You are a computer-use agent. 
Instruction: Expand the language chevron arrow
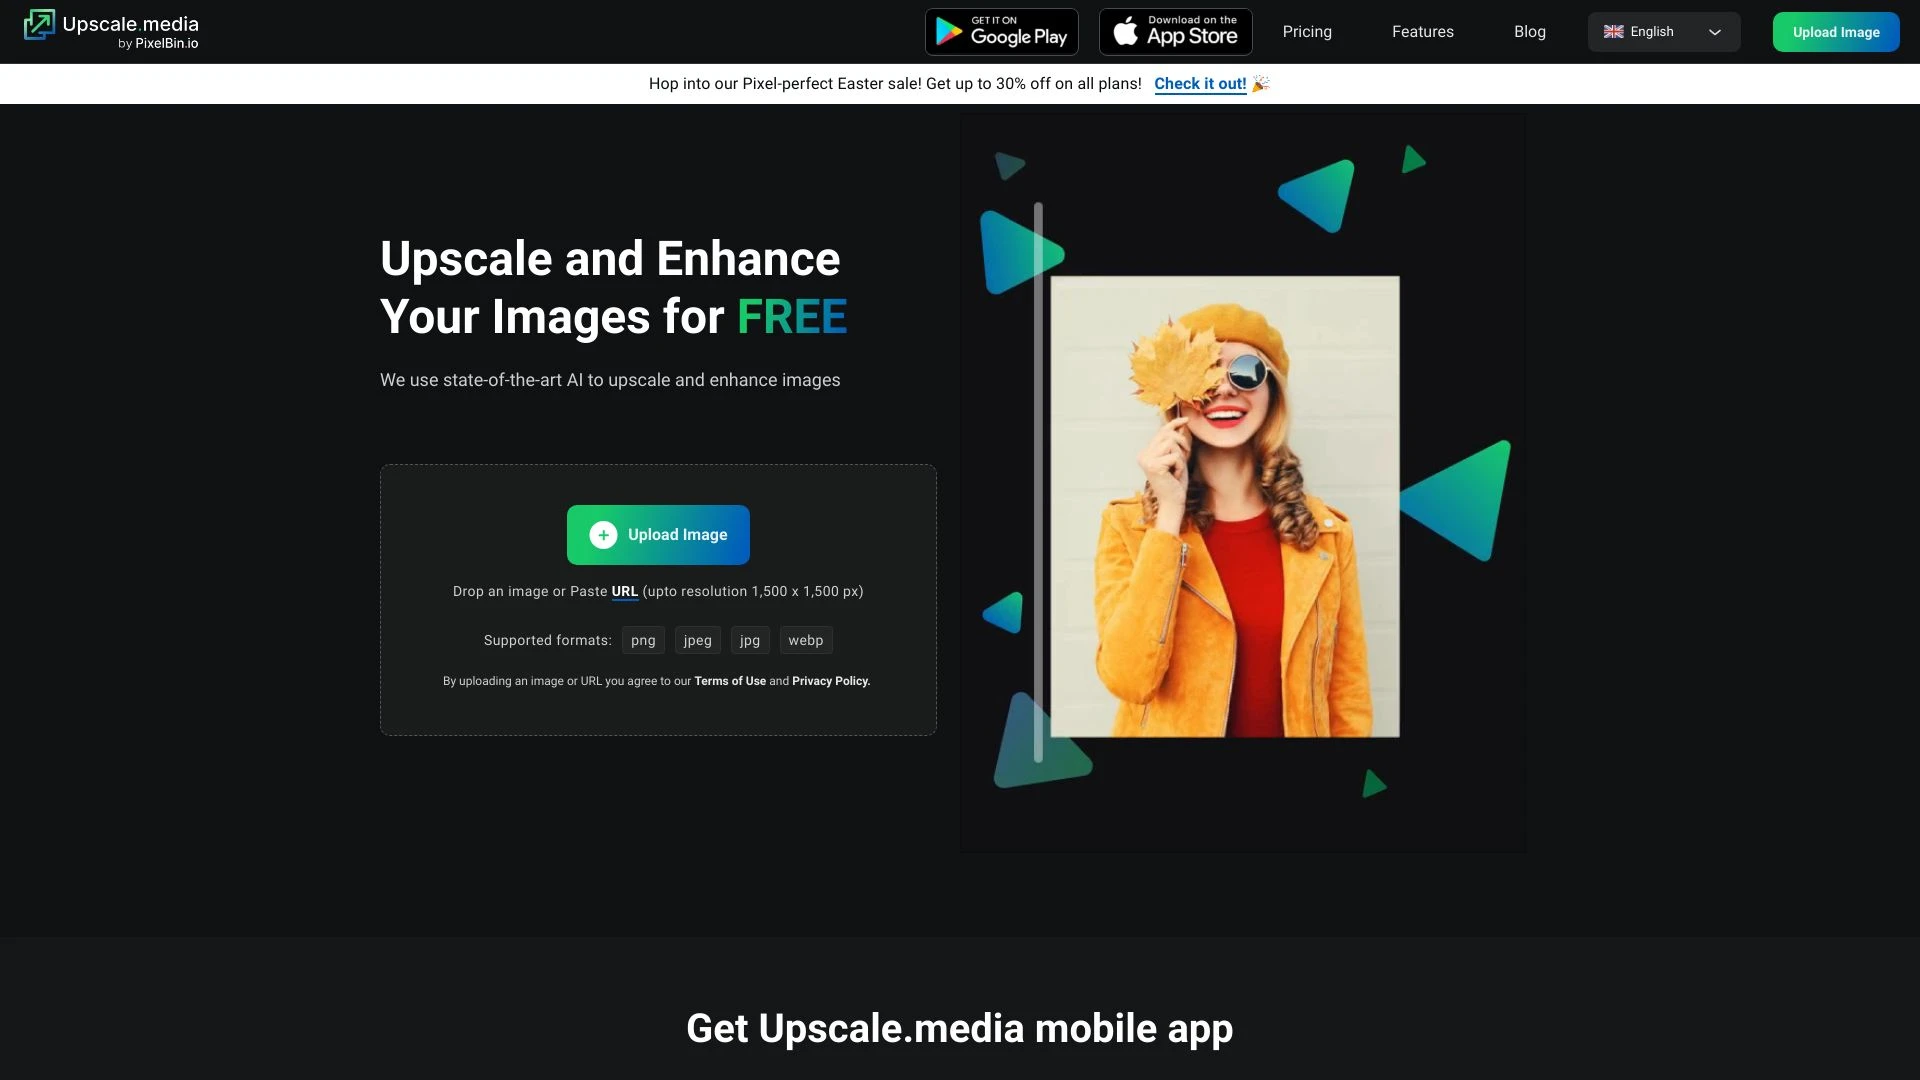(x=1714, y=32)
